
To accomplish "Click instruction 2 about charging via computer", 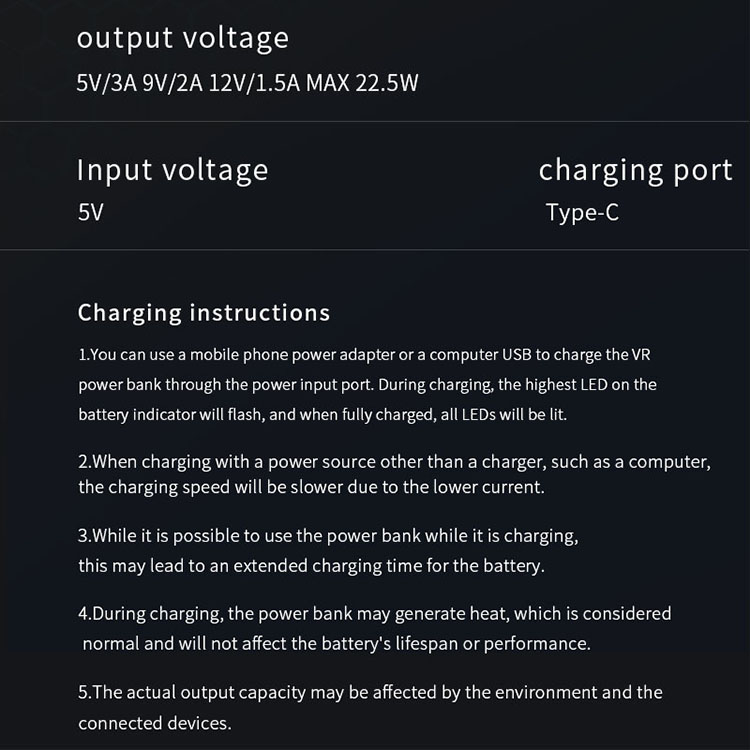I will (394, 462).
